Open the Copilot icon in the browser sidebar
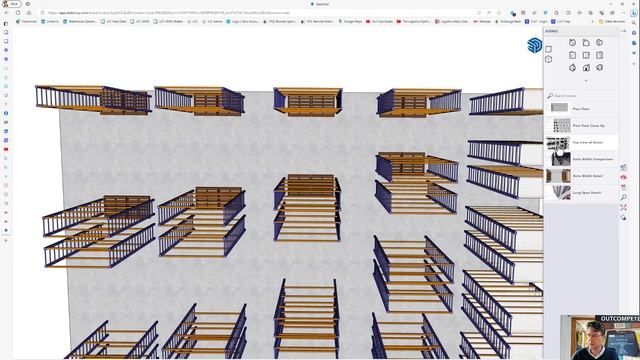The image size is (640, 360). 634,13
